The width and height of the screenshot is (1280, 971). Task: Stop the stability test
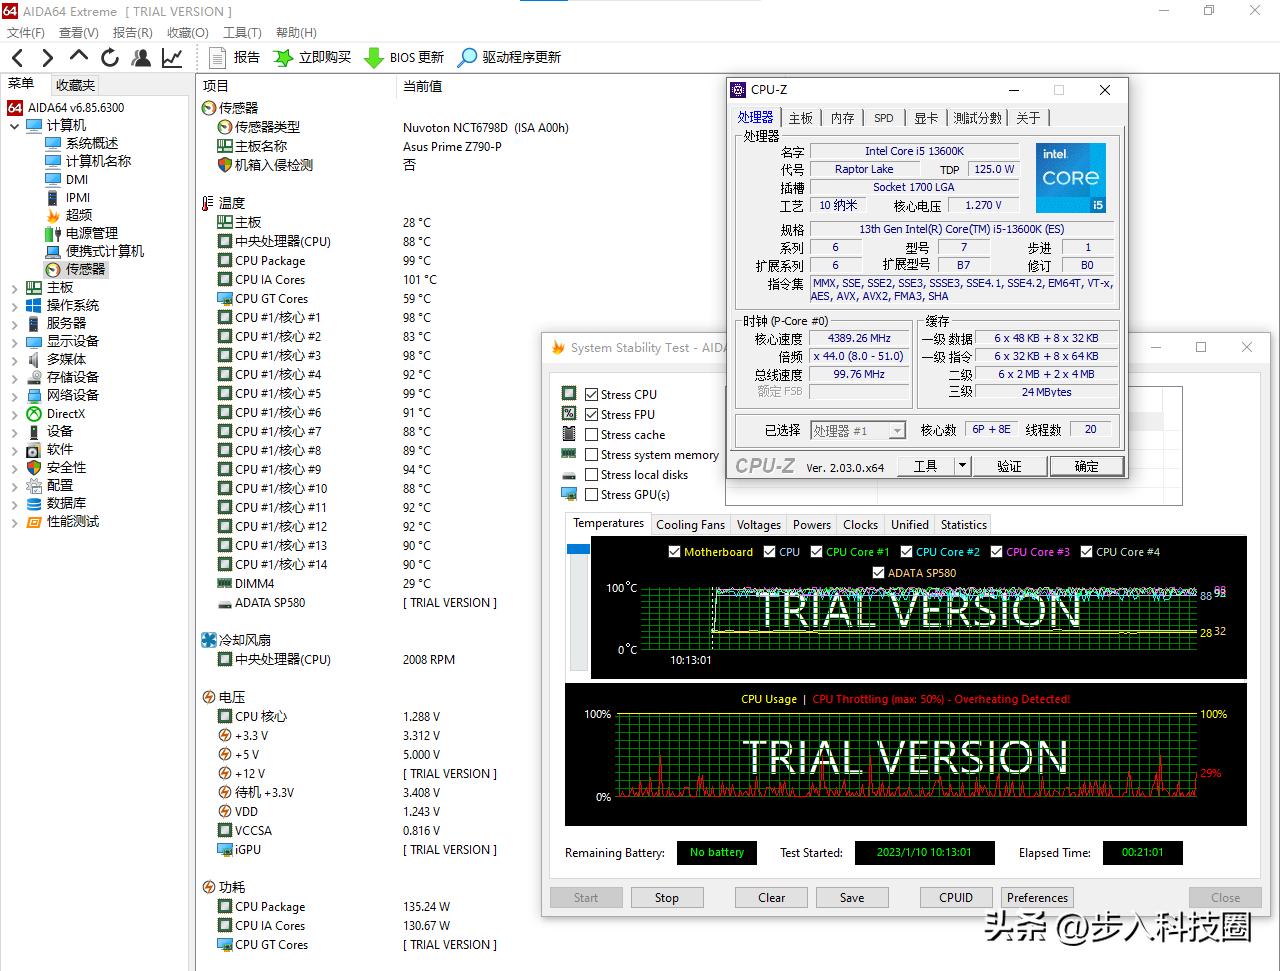[x=667, y=897]
